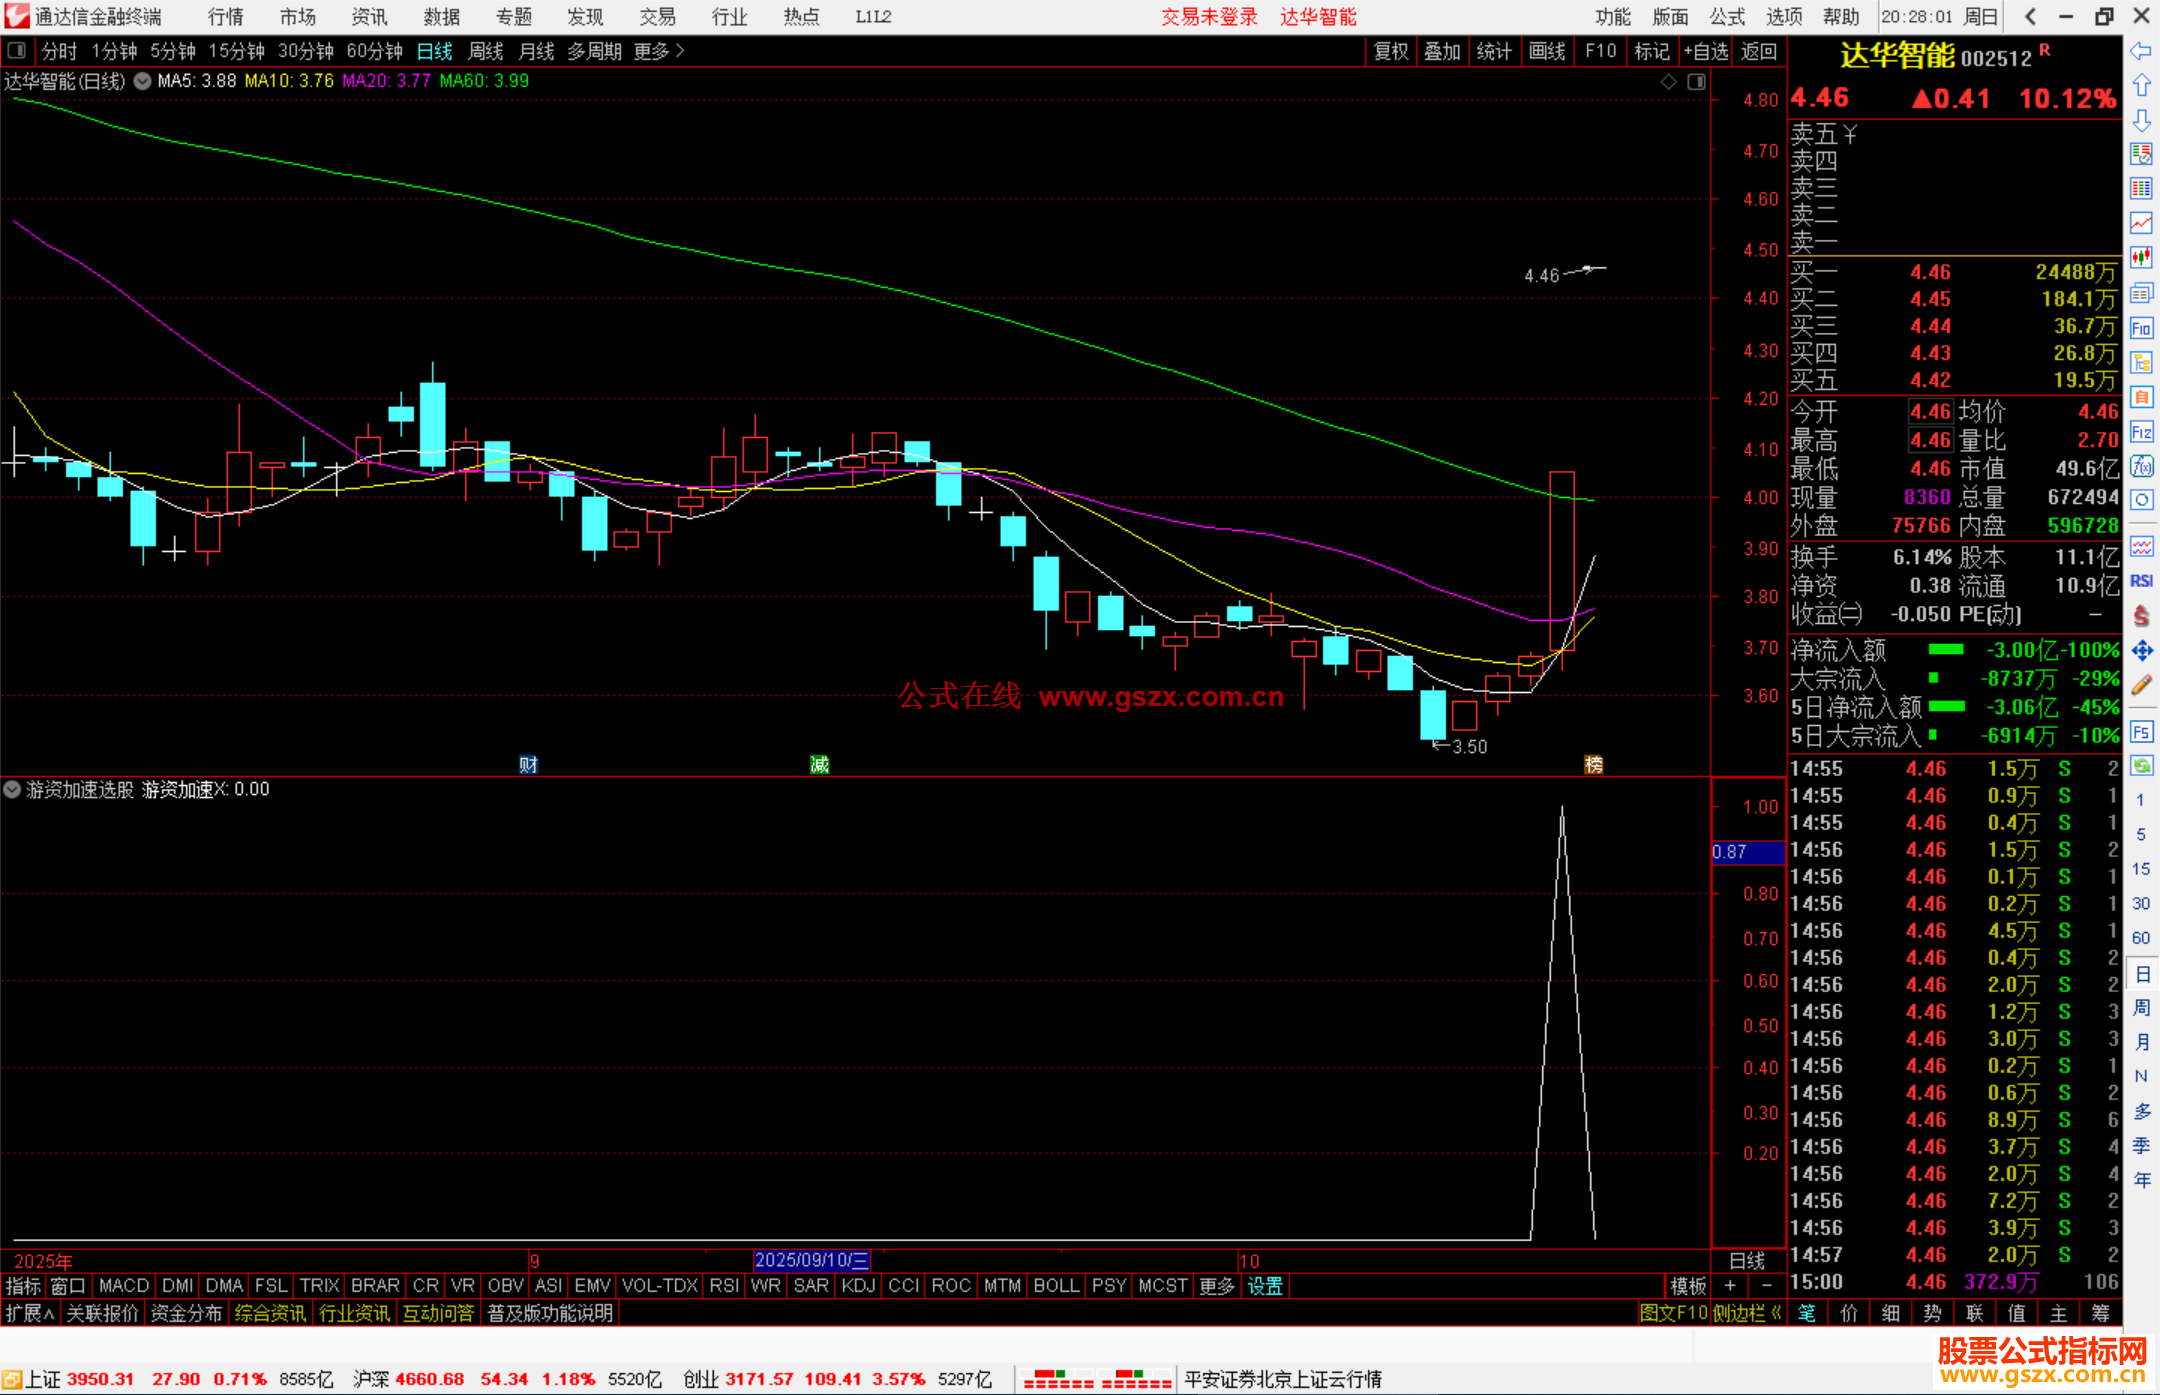Select the MACD indicator tab

tap(124, 1286)
